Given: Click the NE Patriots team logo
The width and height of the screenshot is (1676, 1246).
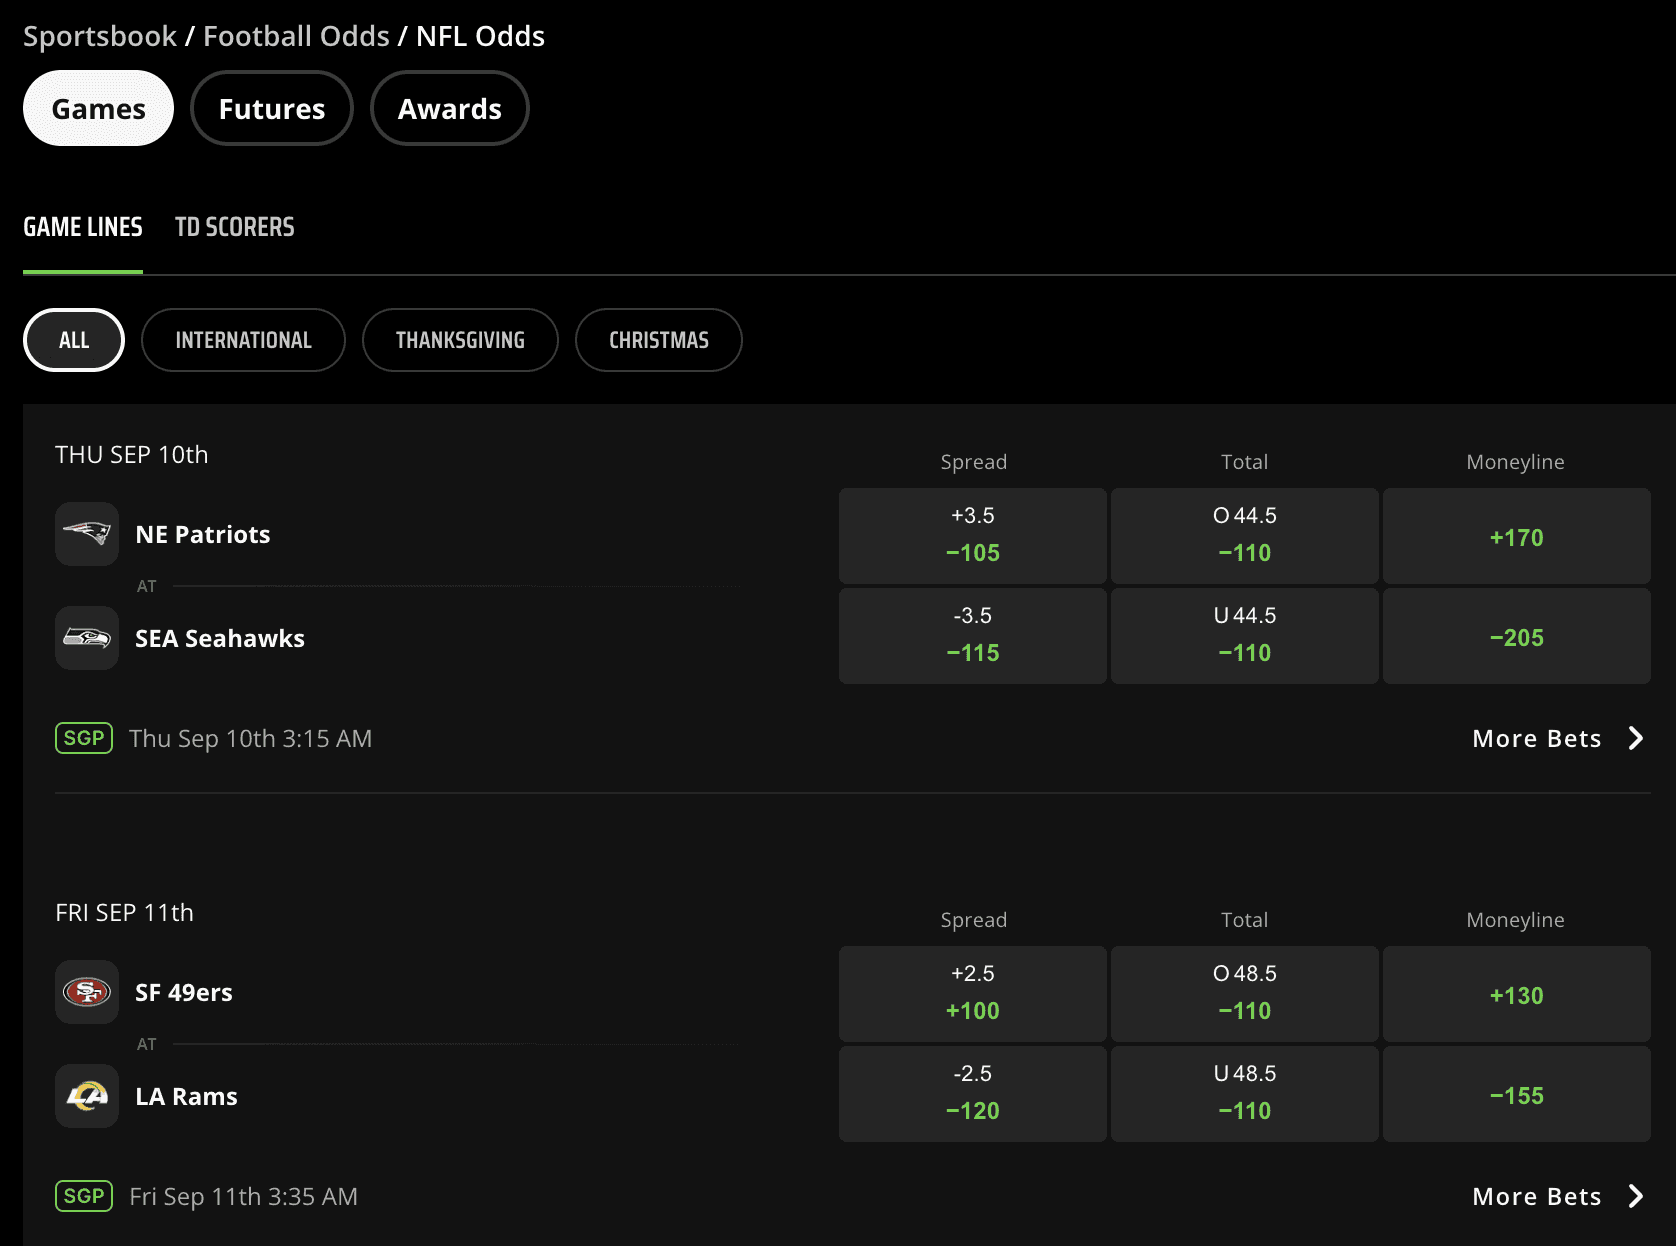Looking at the screenshot, I should coord(87,534).
